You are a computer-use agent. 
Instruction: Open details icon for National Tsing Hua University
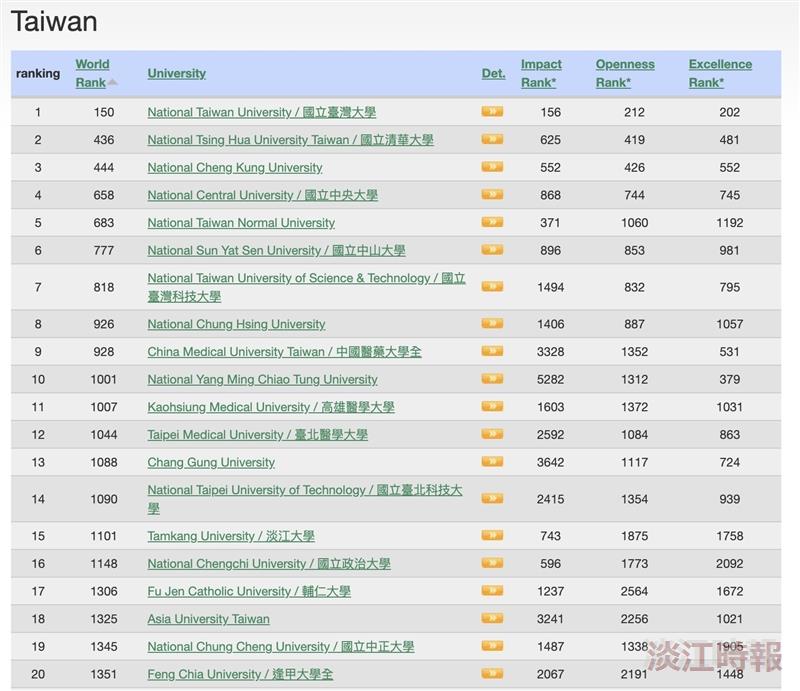[492, 139]
